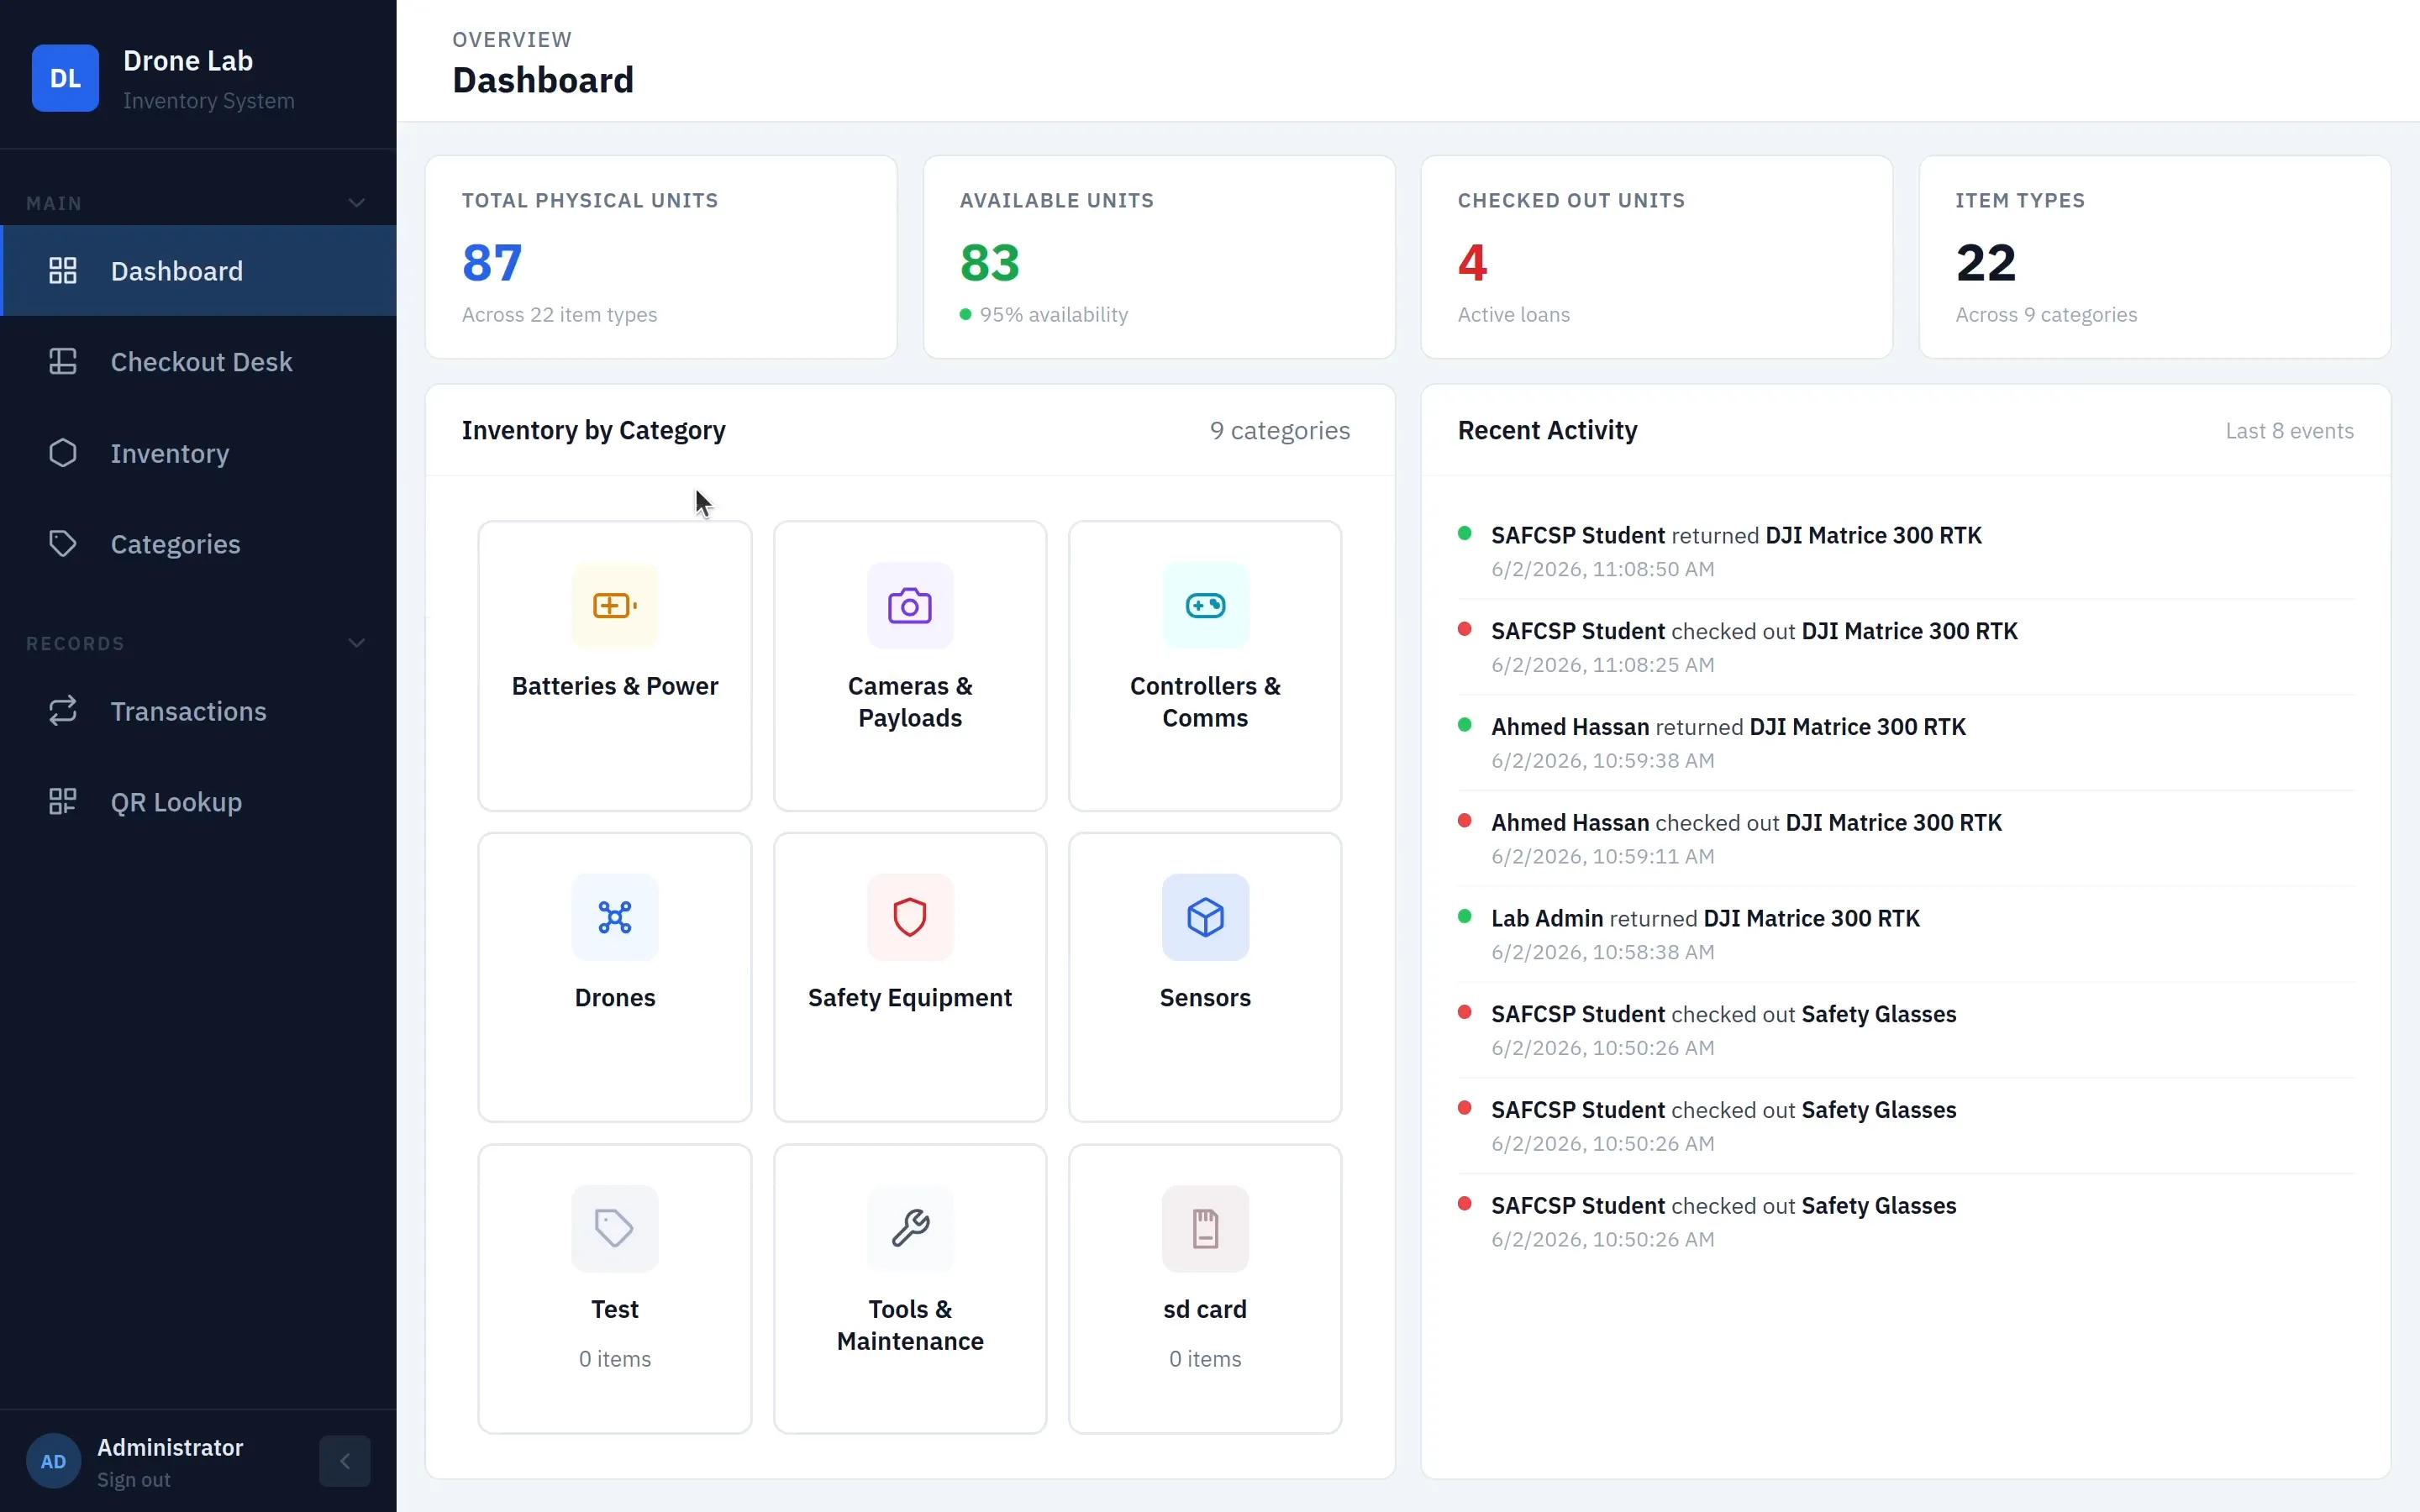Viewport: 2420px width, 1512px height.
Task: Open the Categories page
Action: point(198,544)
